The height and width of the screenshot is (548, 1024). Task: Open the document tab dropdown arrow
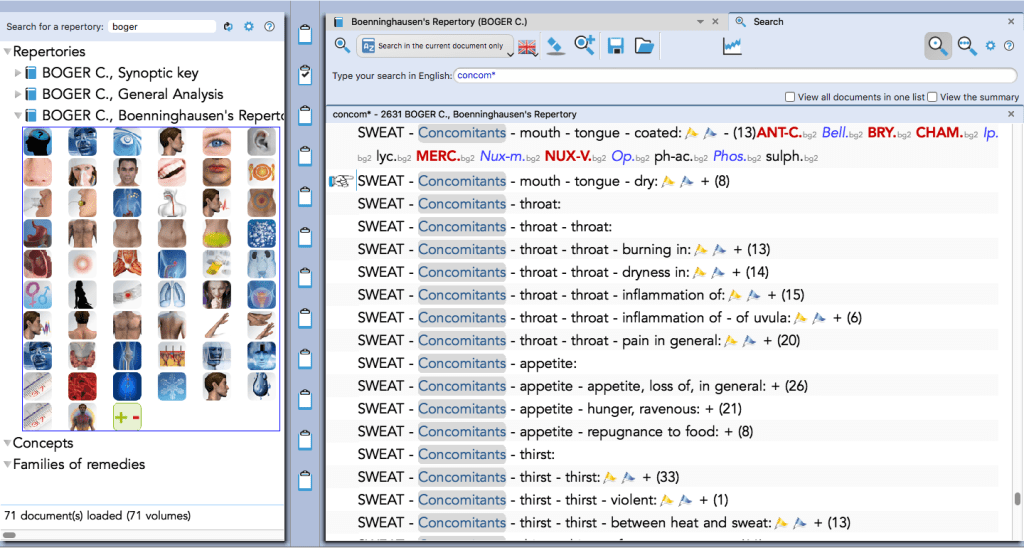click(701, 22)
